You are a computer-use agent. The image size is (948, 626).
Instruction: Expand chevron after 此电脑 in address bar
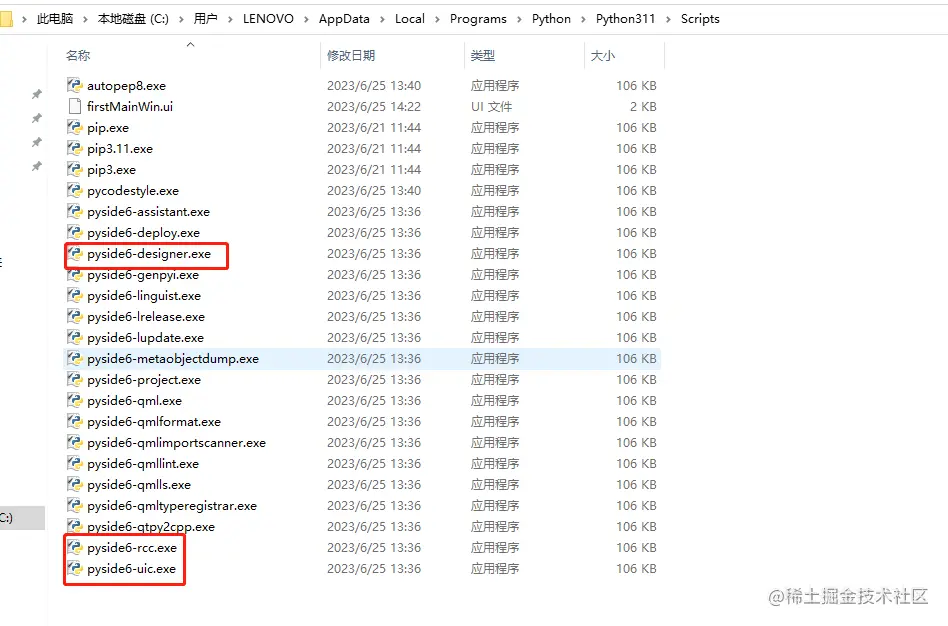(85, 19)
